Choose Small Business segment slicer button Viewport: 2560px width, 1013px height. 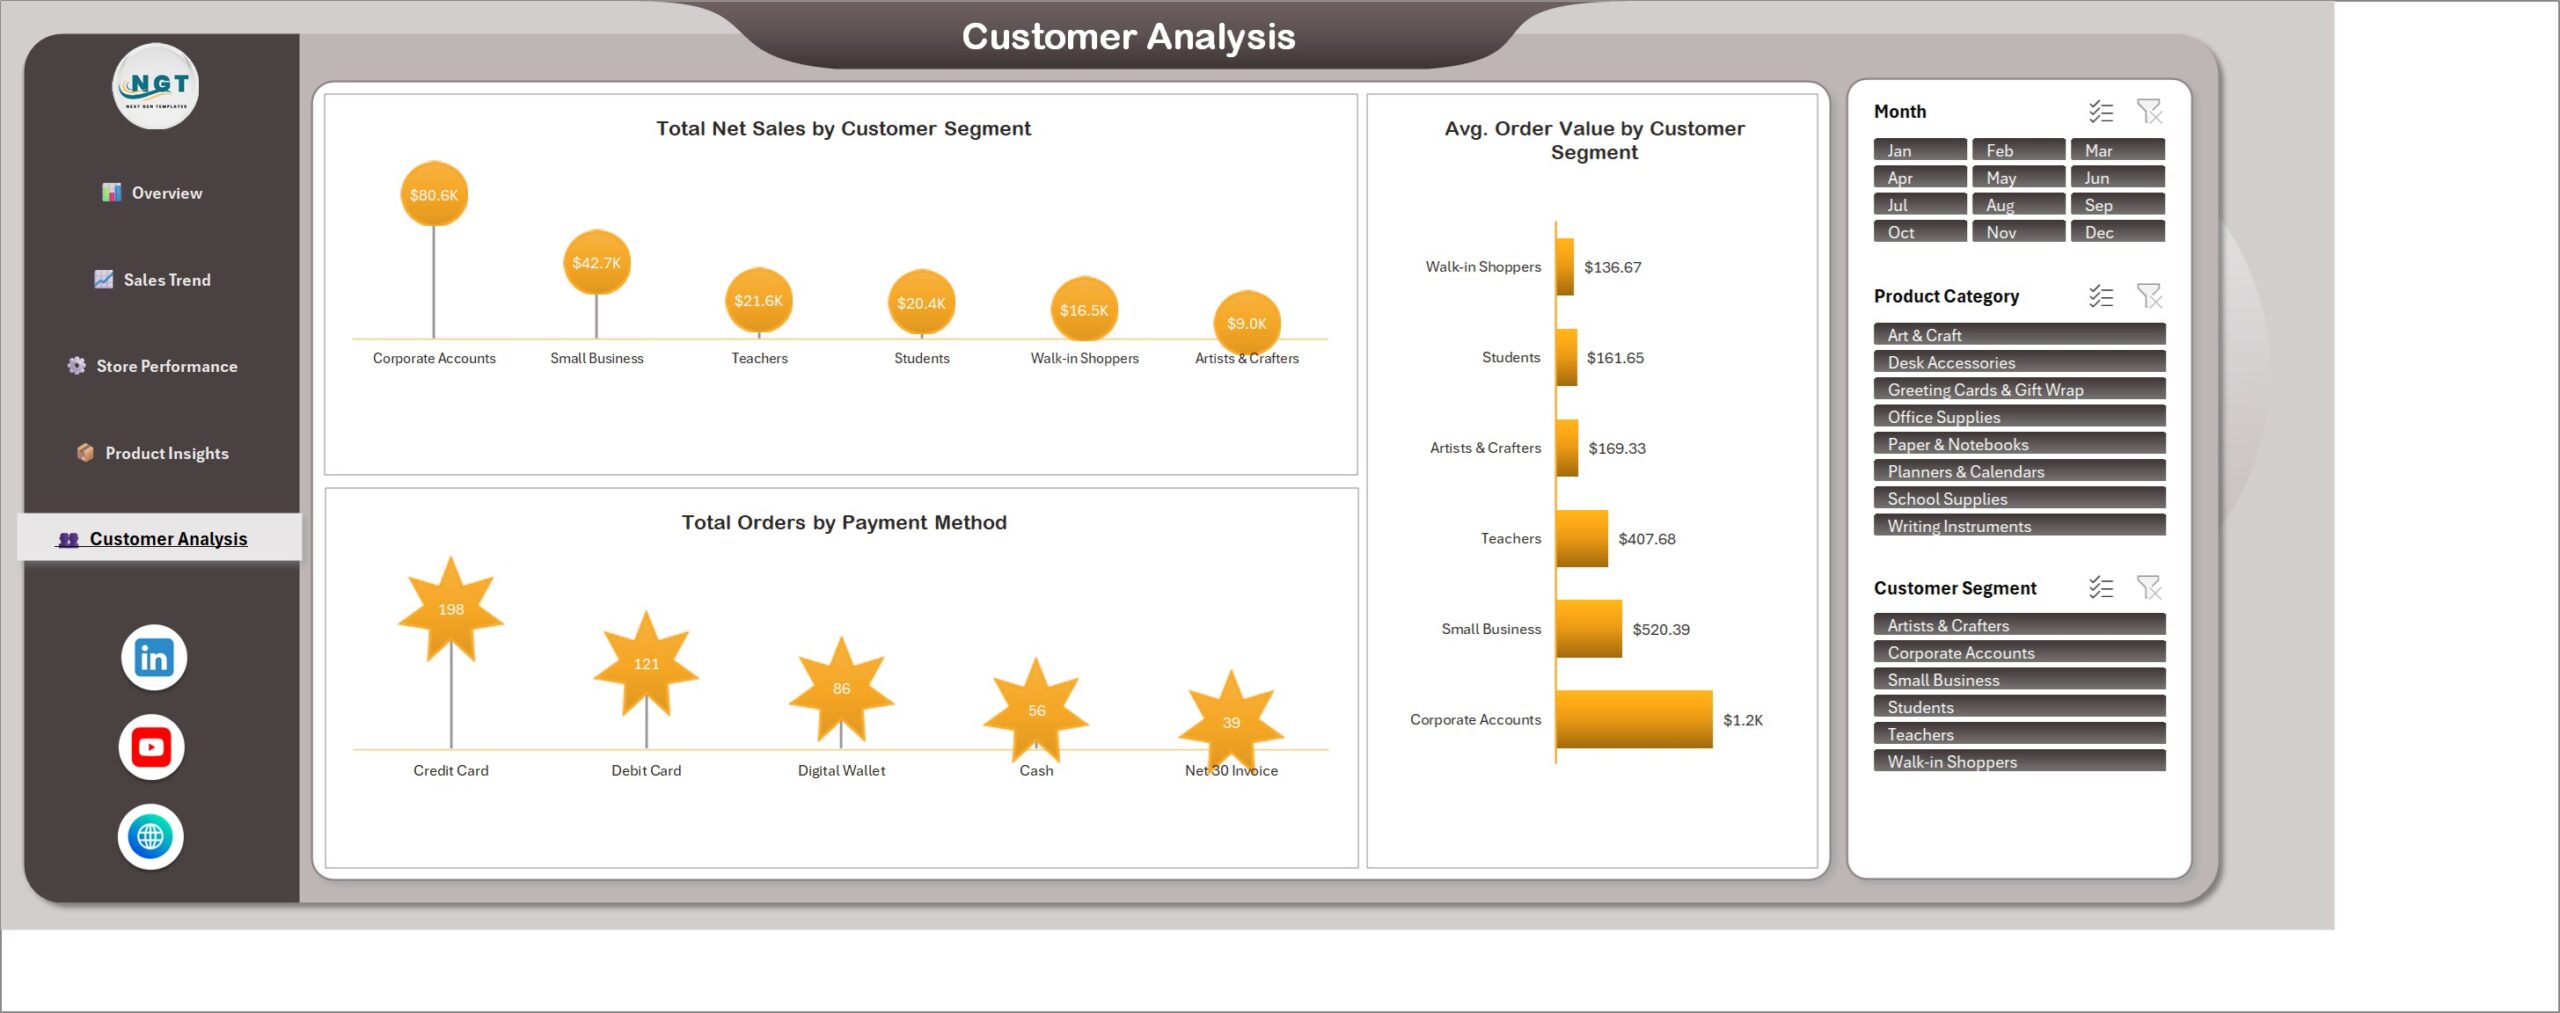(2020, 679)
